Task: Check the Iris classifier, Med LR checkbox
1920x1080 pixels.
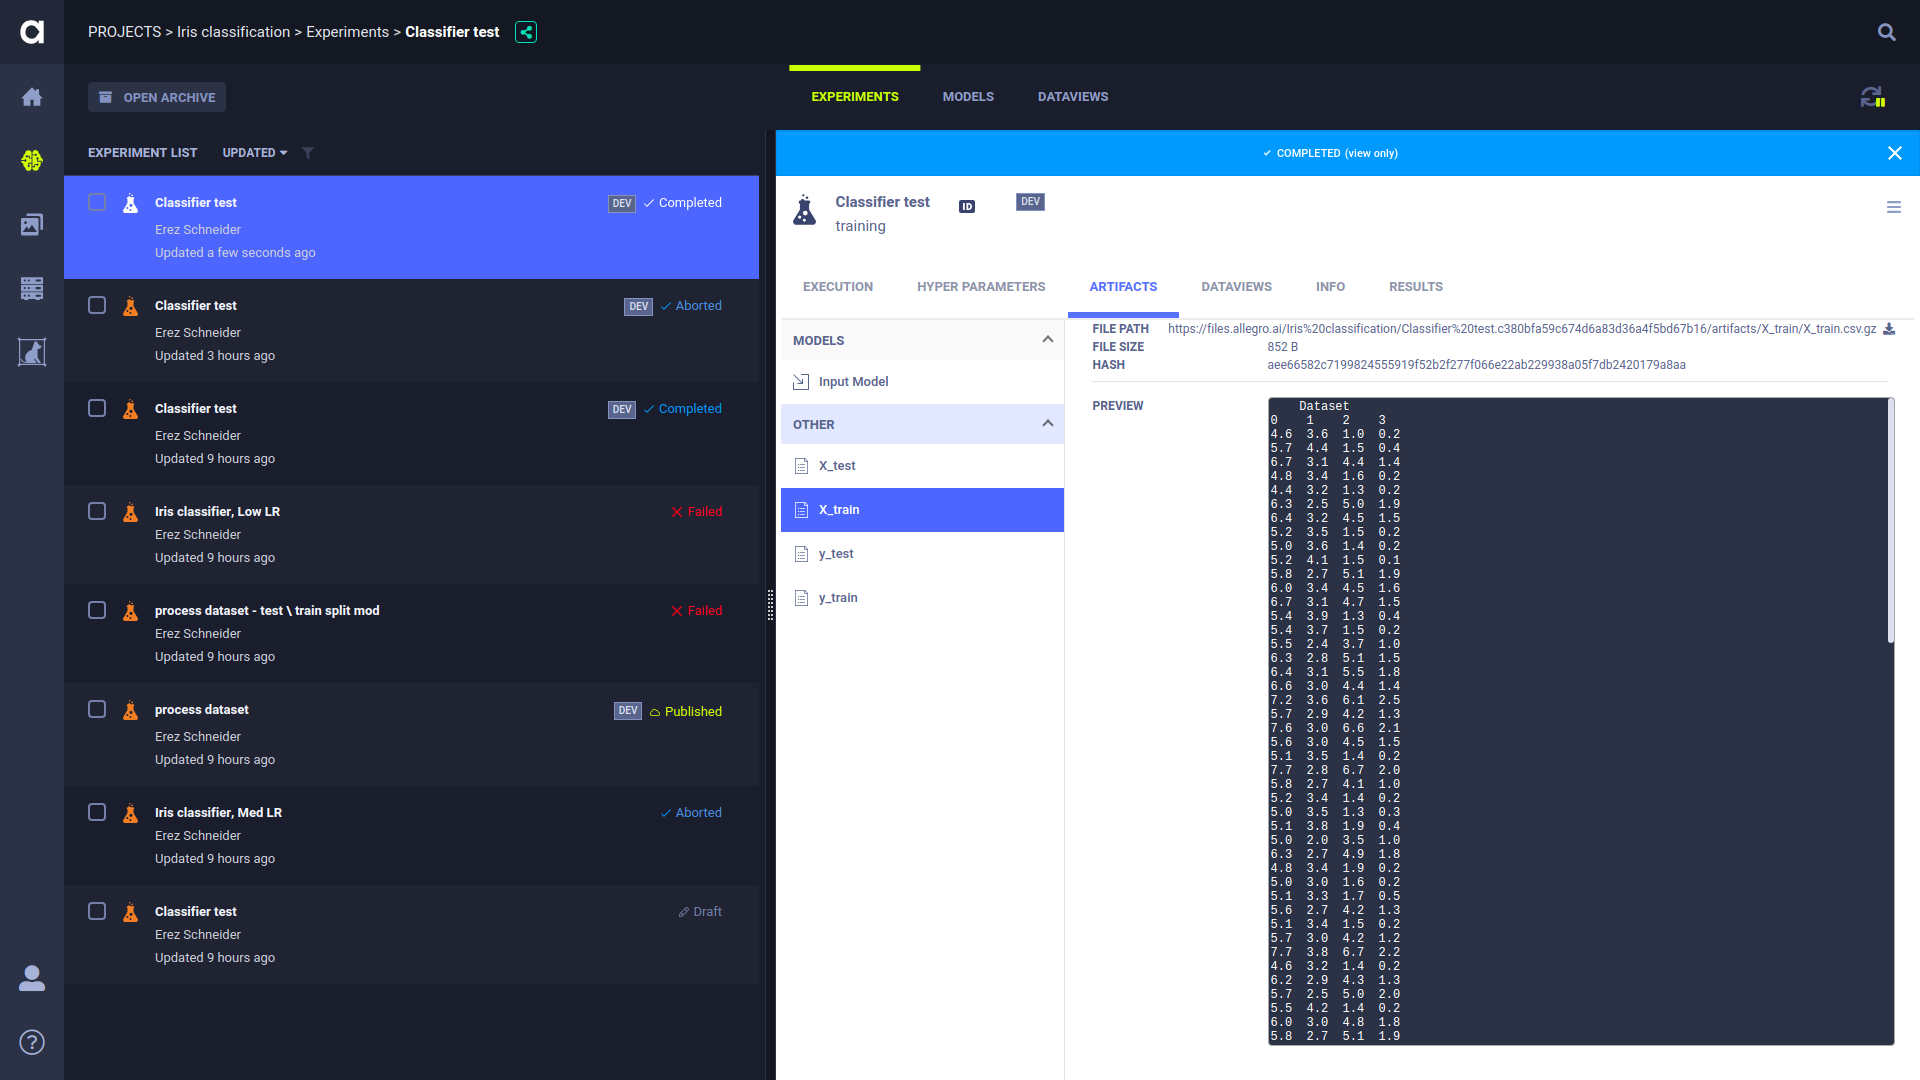Action: [x=97, y=812]
